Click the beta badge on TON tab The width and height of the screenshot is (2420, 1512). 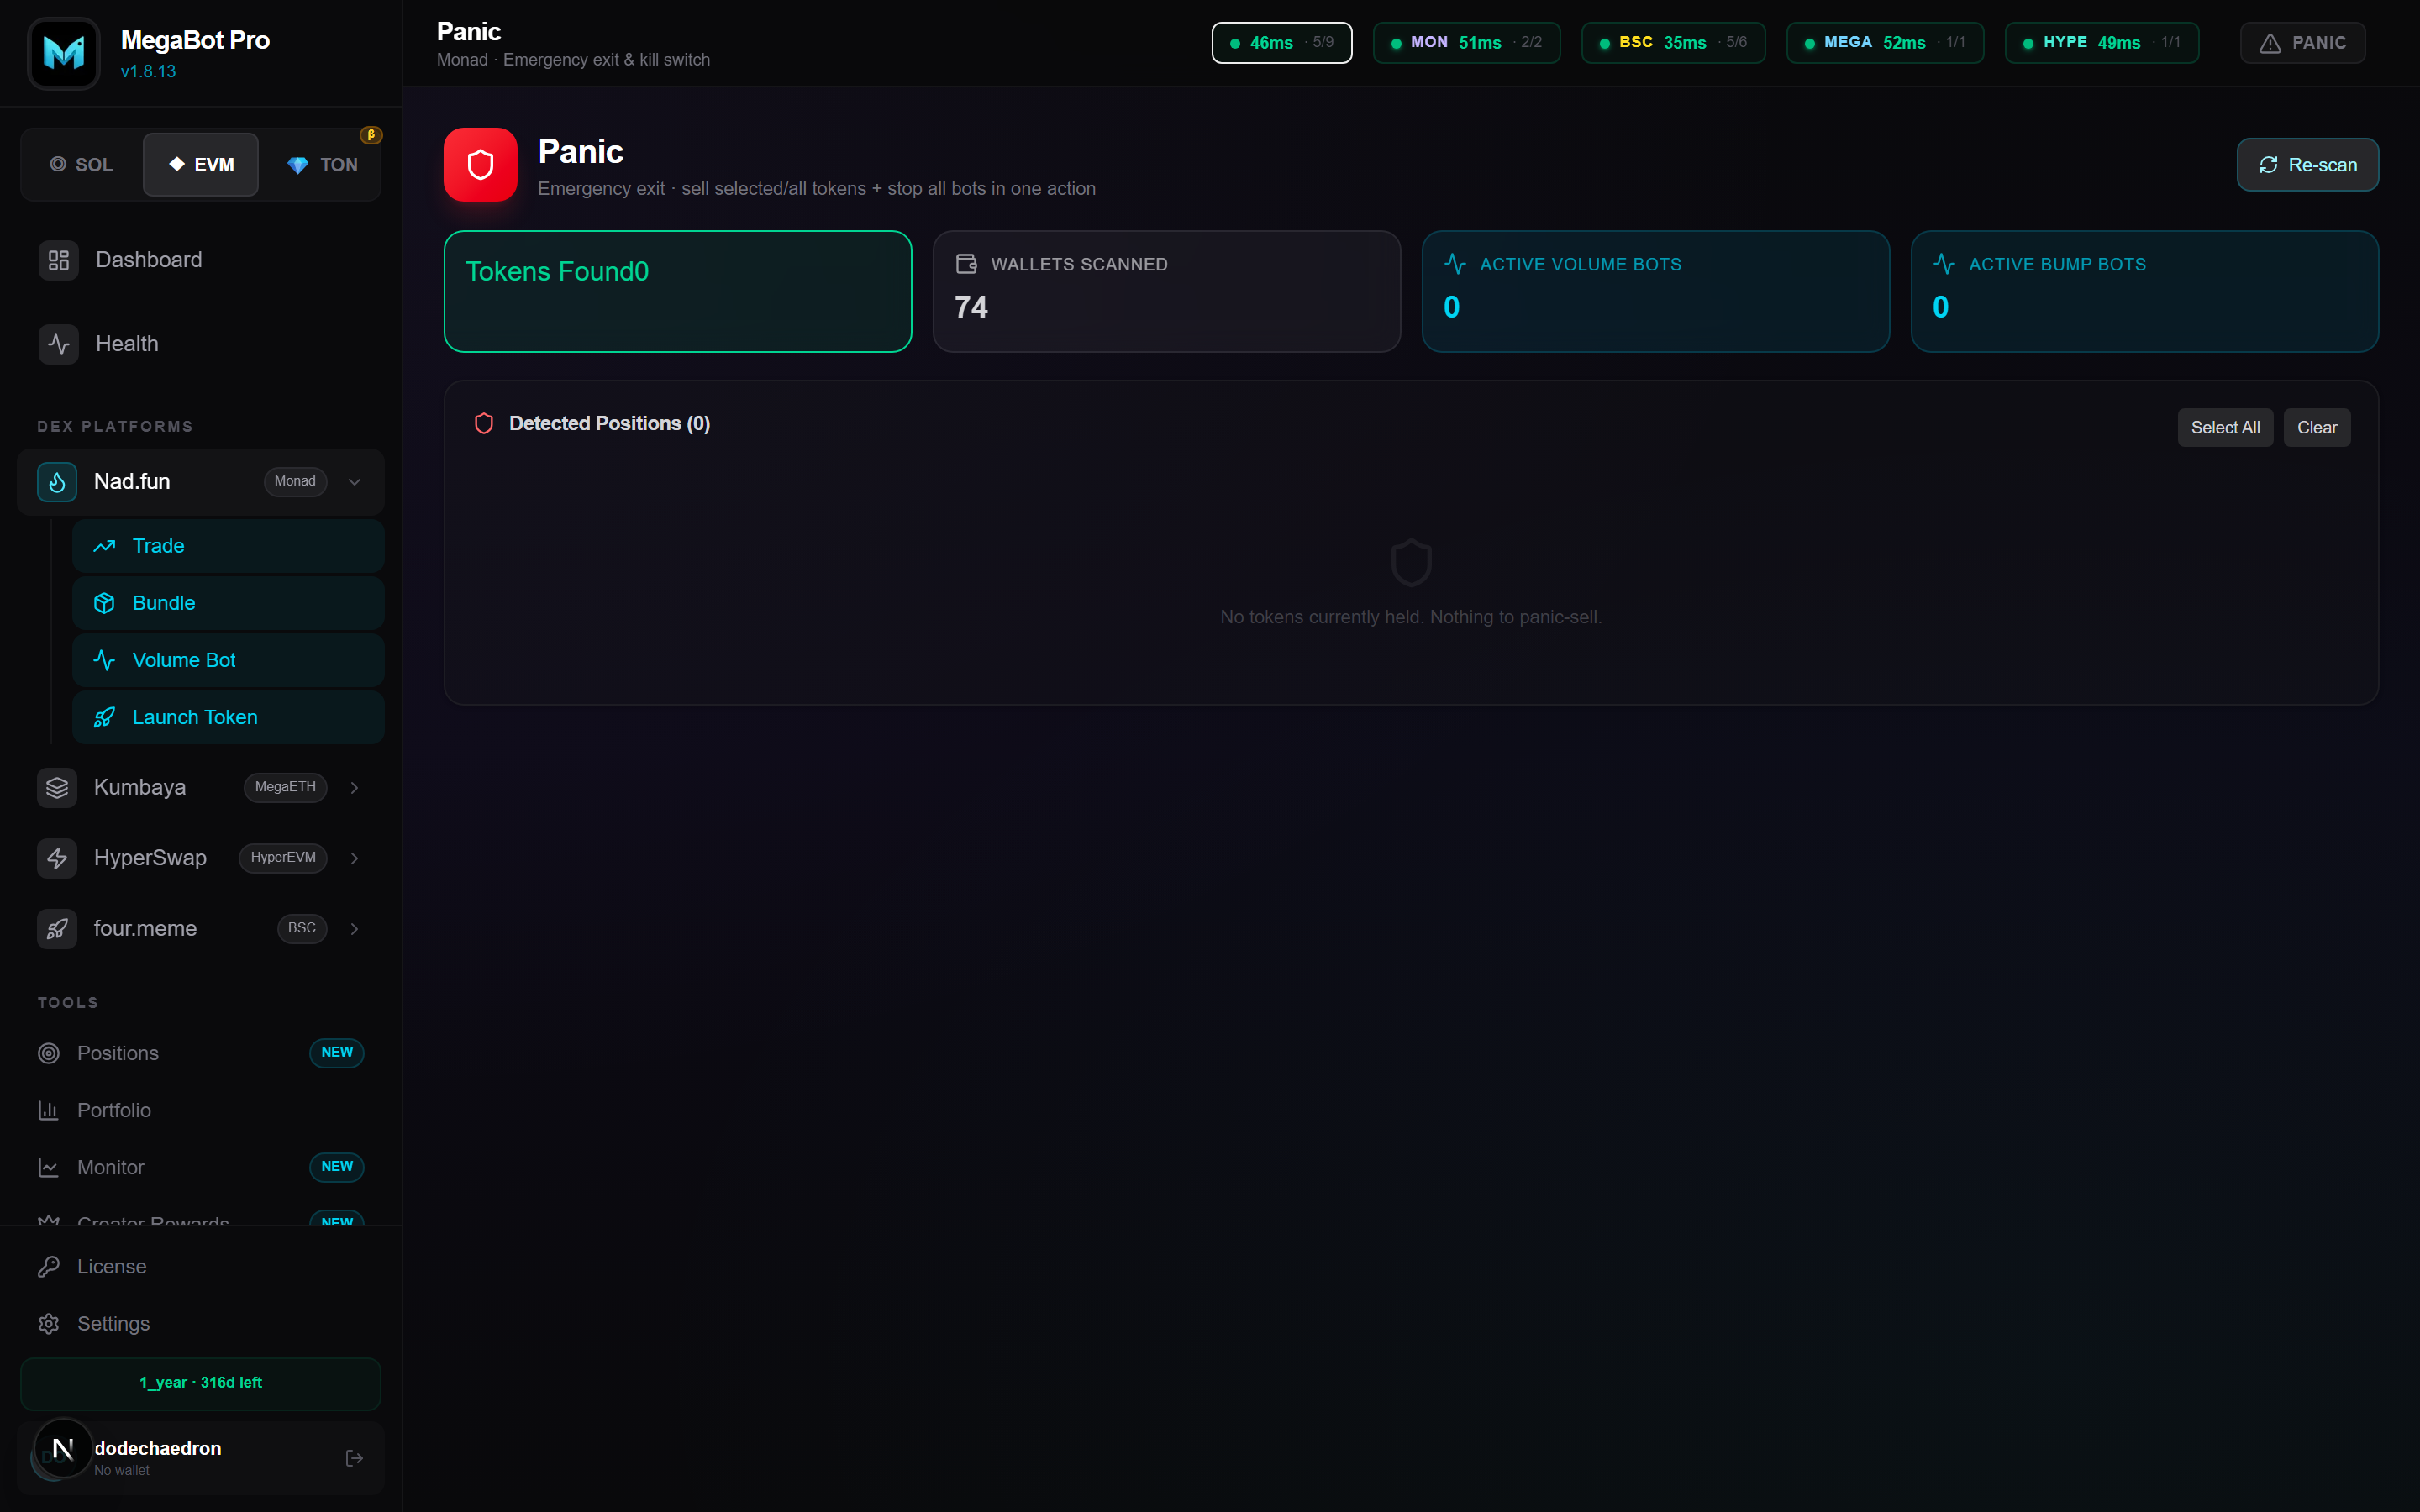pyautogui.click(x=371, y=135)
